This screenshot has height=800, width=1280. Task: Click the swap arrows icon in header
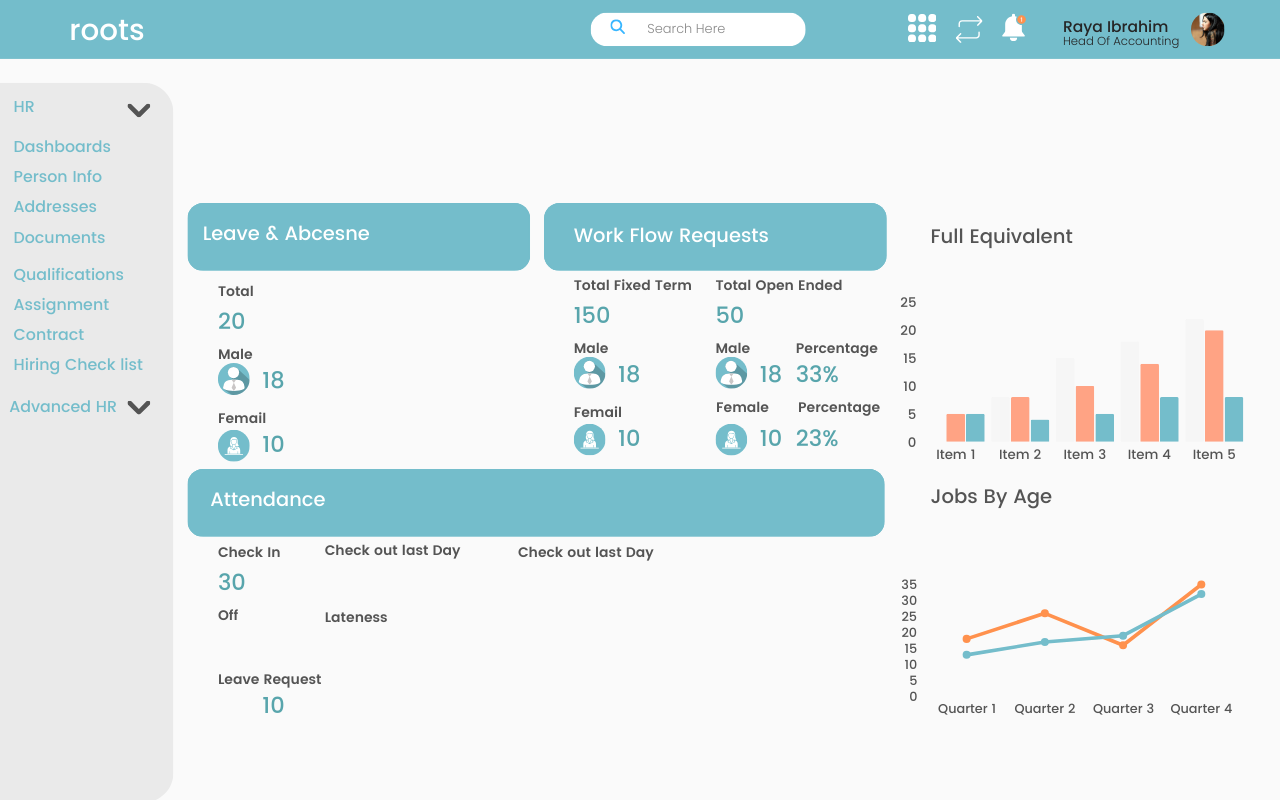pyautogui.click(x=968, y=29)
